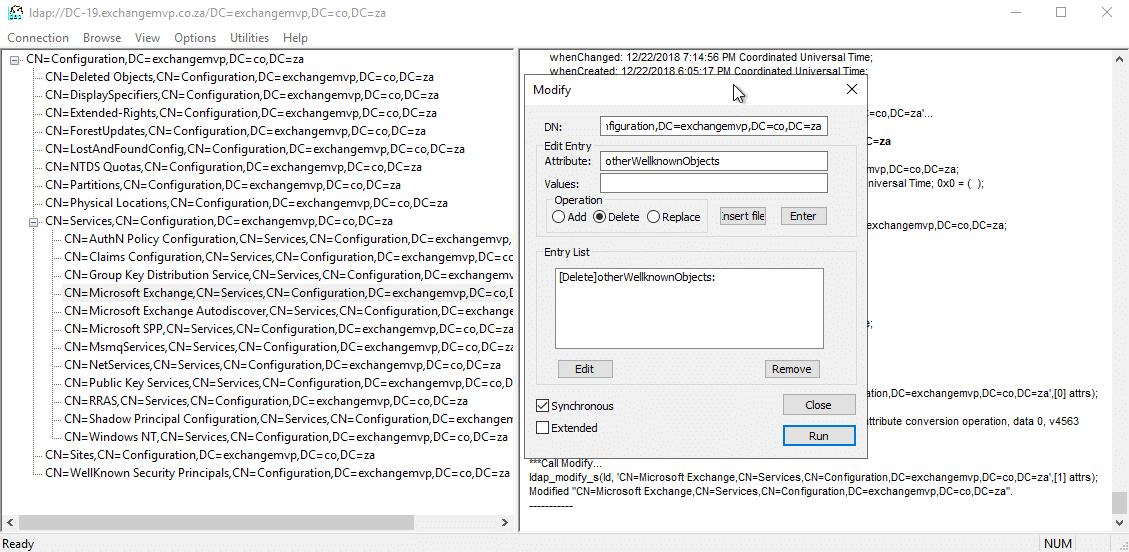Uncheck the Synchronous checkbox
1129x552 pixels.
tap(543, 406)
